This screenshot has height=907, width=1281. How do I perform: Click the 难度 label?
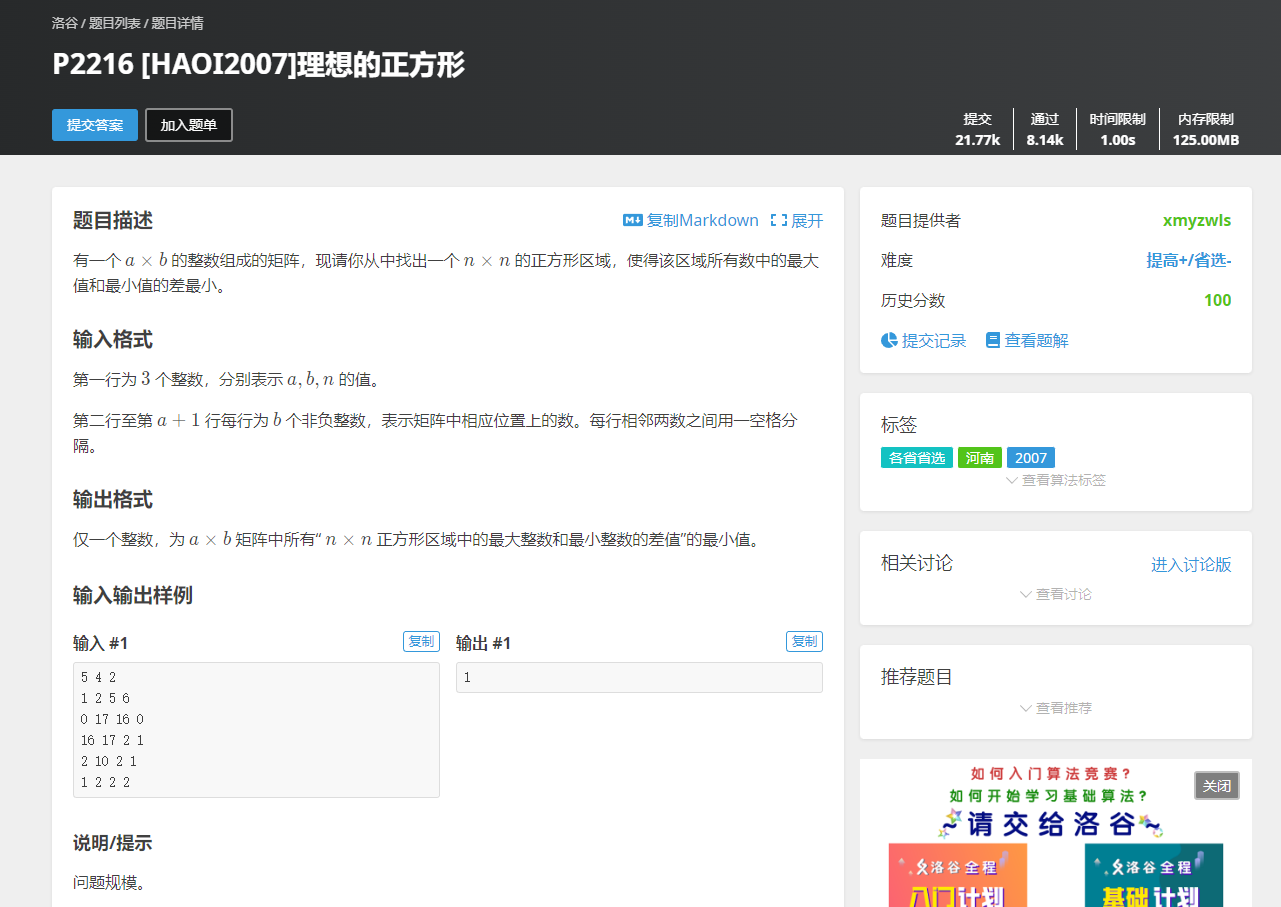(x=897, y=260)
